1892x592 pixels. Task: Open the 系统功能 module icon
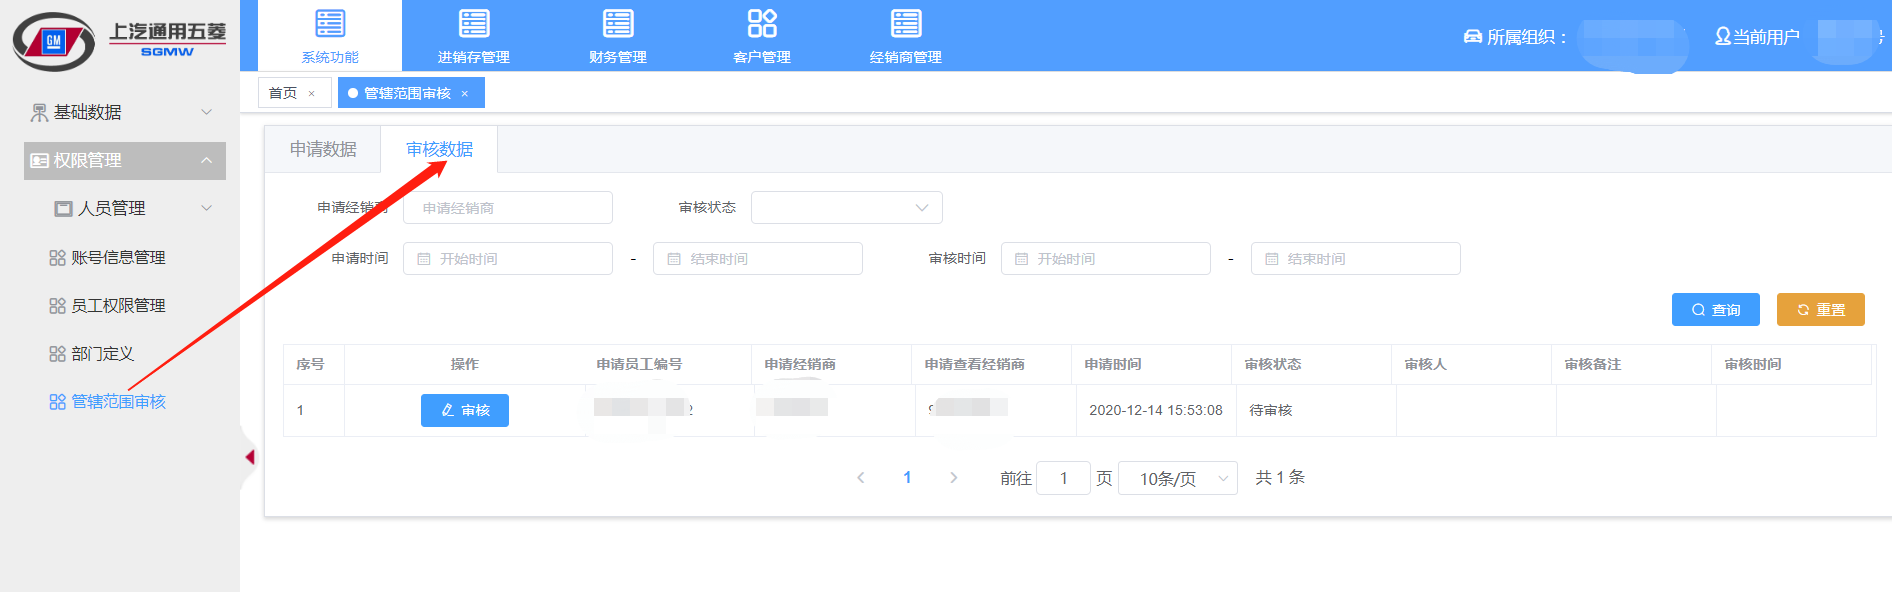(330, 24)
